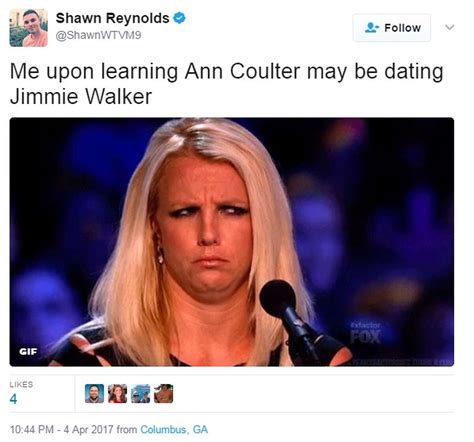Click the blue verified badge
The width and height of the screenshot is (474, 442).
coord(179,18)
